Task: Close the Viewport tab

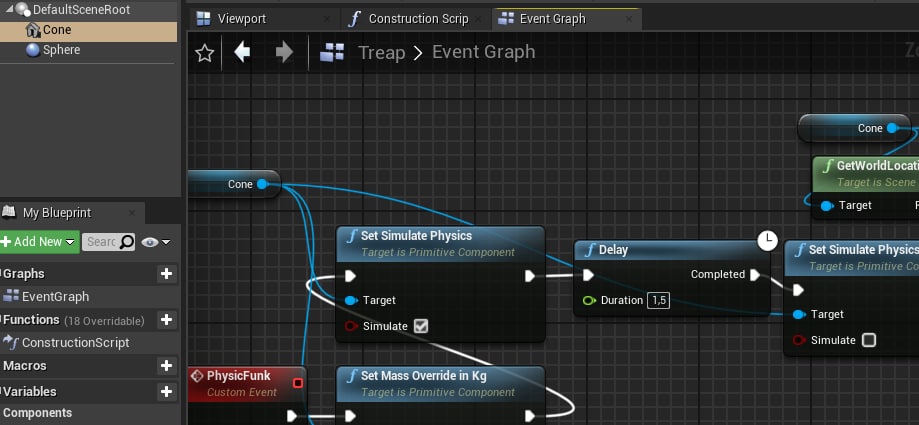Action: tap(327, 20)
